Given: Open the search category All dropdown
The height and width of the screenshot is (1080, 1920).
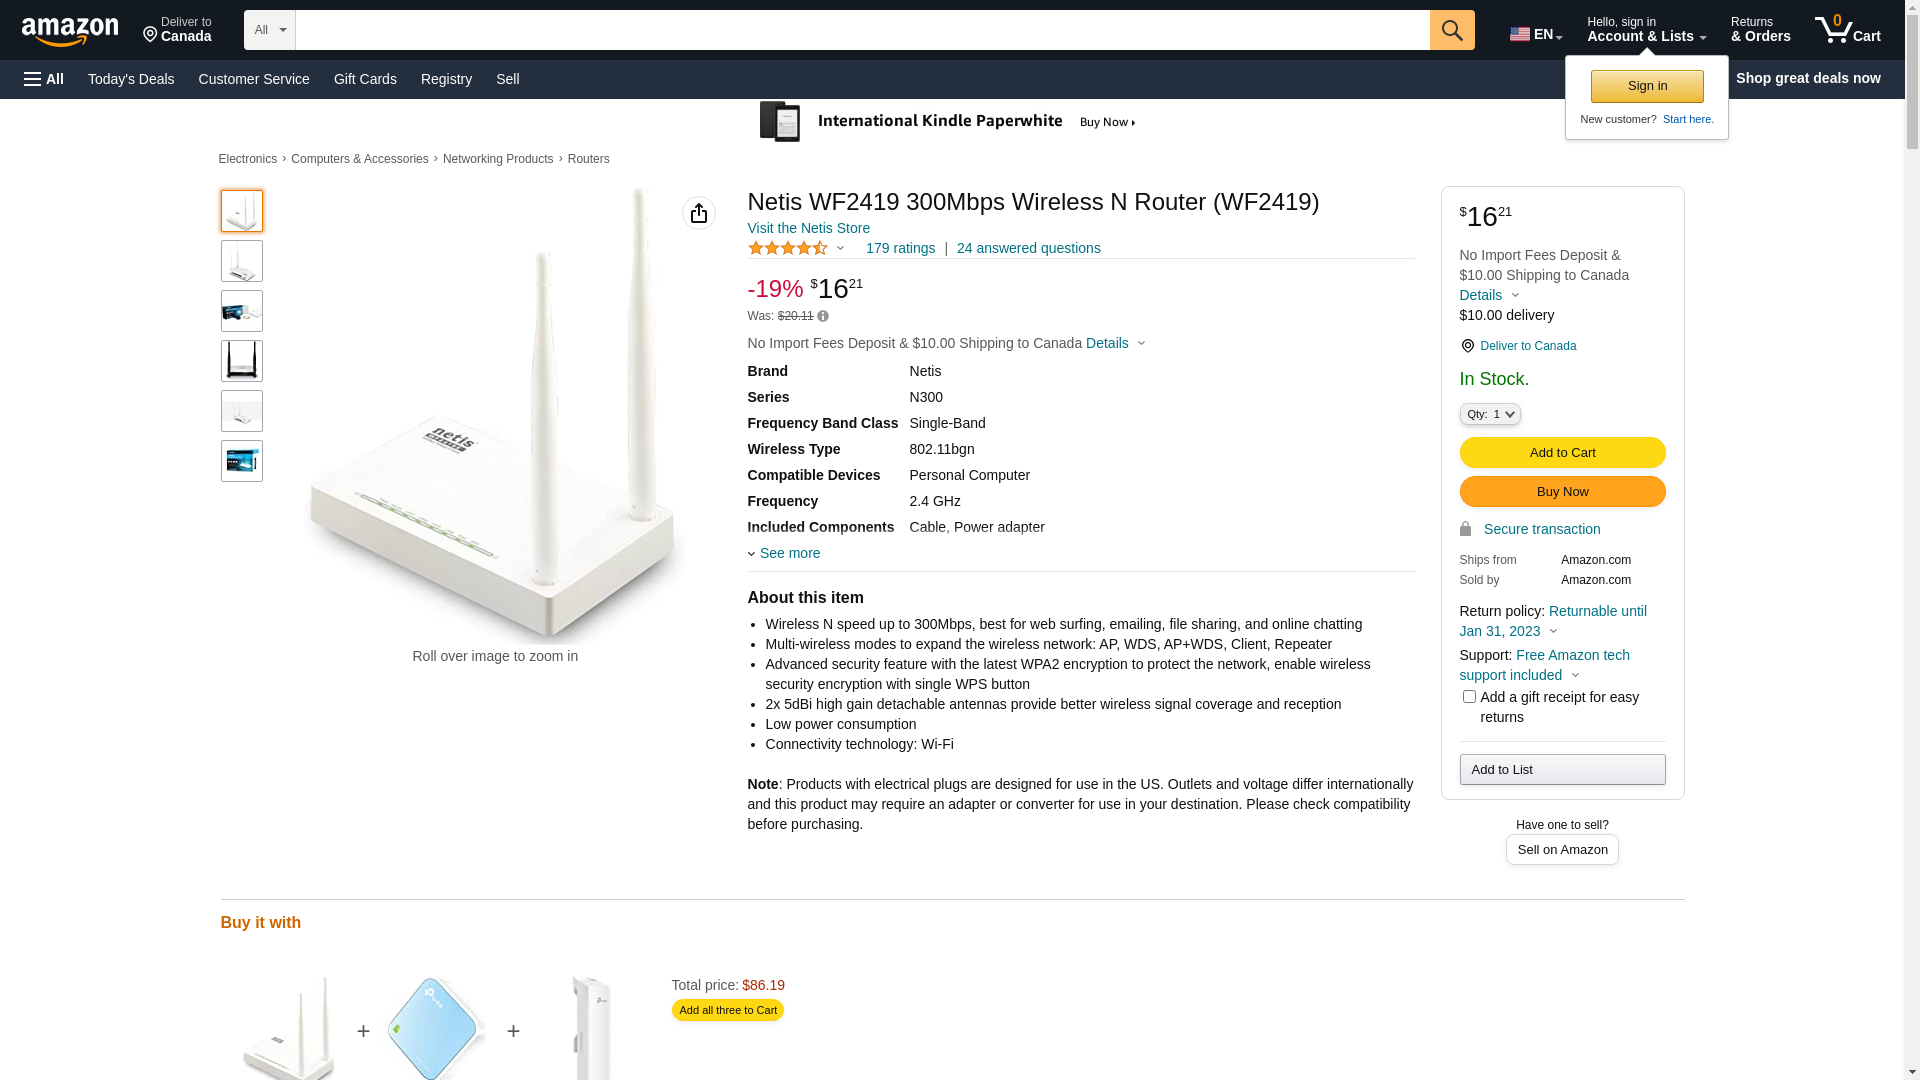Looking at the screenshot, I should (269, 30).
